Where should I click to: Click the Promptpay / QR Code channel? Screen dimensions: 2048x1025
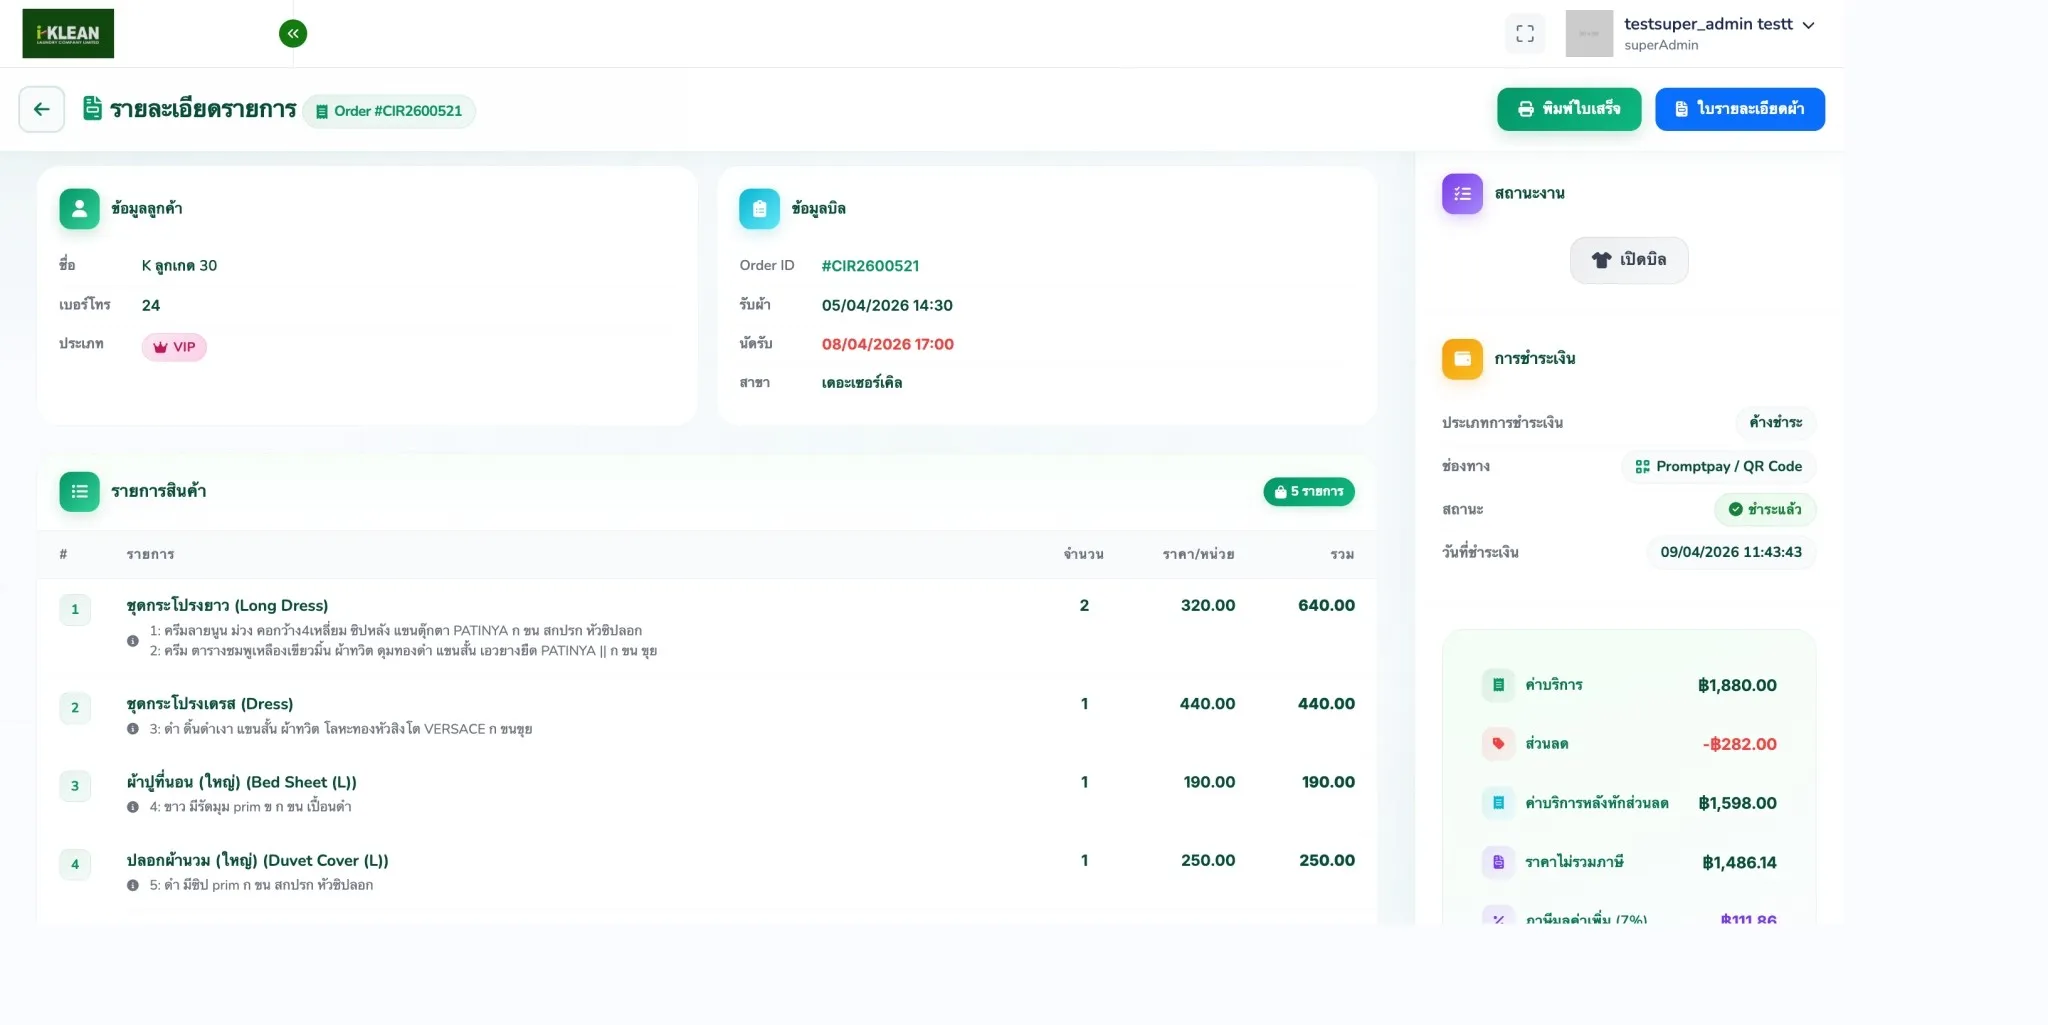(1718, 467)
